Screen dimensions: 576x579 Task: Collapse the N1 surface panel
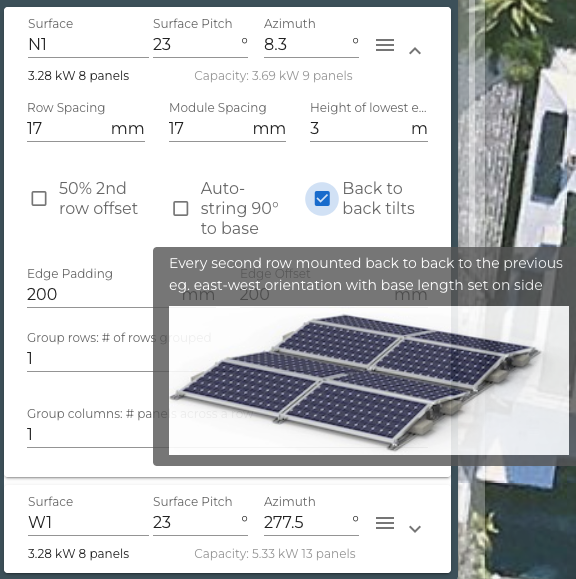(x=415, y=51)
